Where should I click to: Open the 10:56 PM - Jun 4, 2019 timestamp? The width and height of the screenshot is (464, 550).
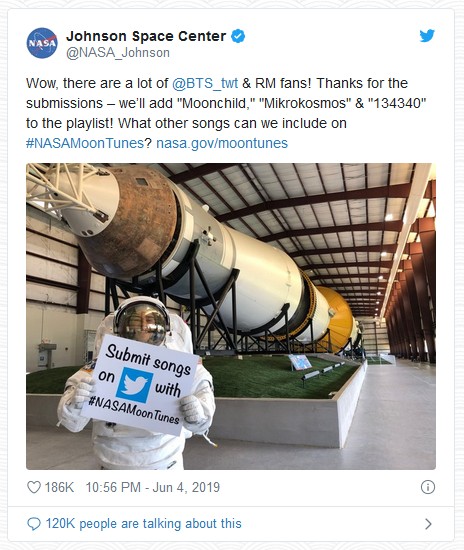pyautogui.click(x=153, y=487)
